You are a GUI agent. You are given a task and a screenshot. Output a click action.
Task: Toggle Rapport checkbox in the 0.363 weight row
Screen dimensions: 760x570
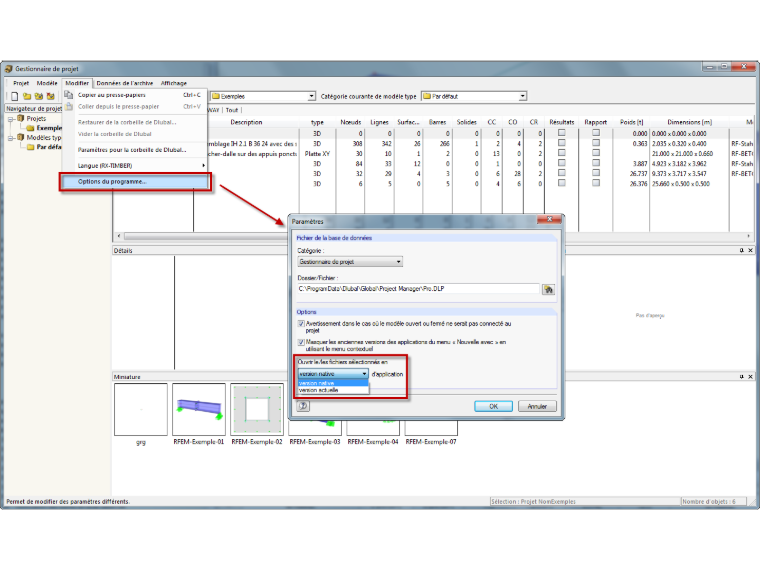pos(596,143)
